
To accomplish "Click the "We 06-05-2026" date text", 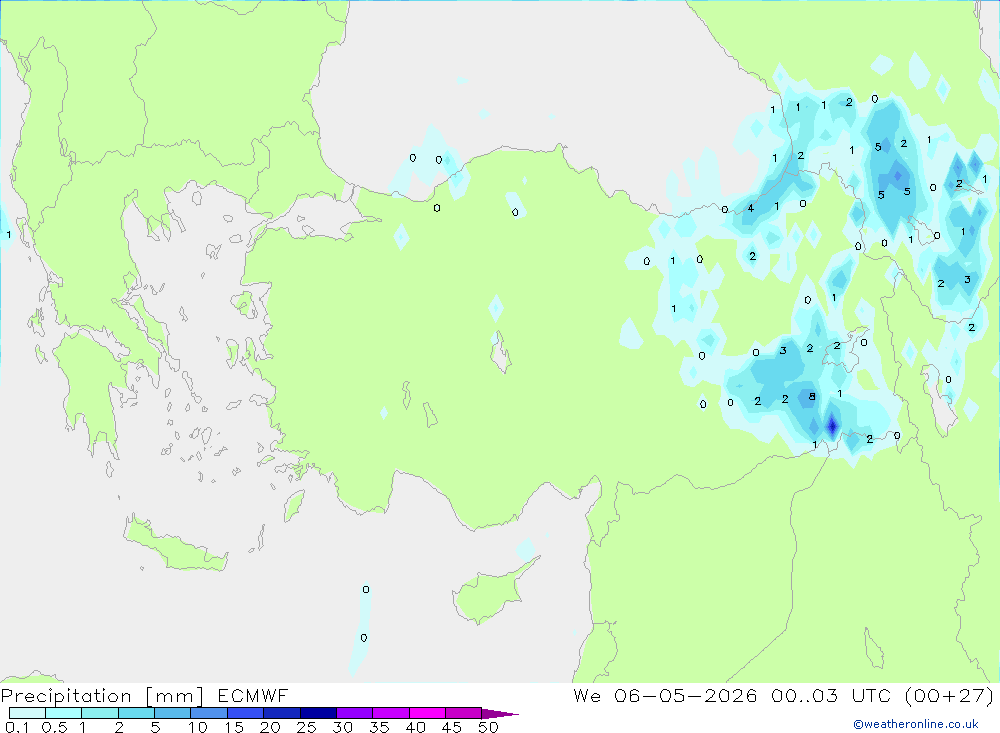I will tap(665, 695).
